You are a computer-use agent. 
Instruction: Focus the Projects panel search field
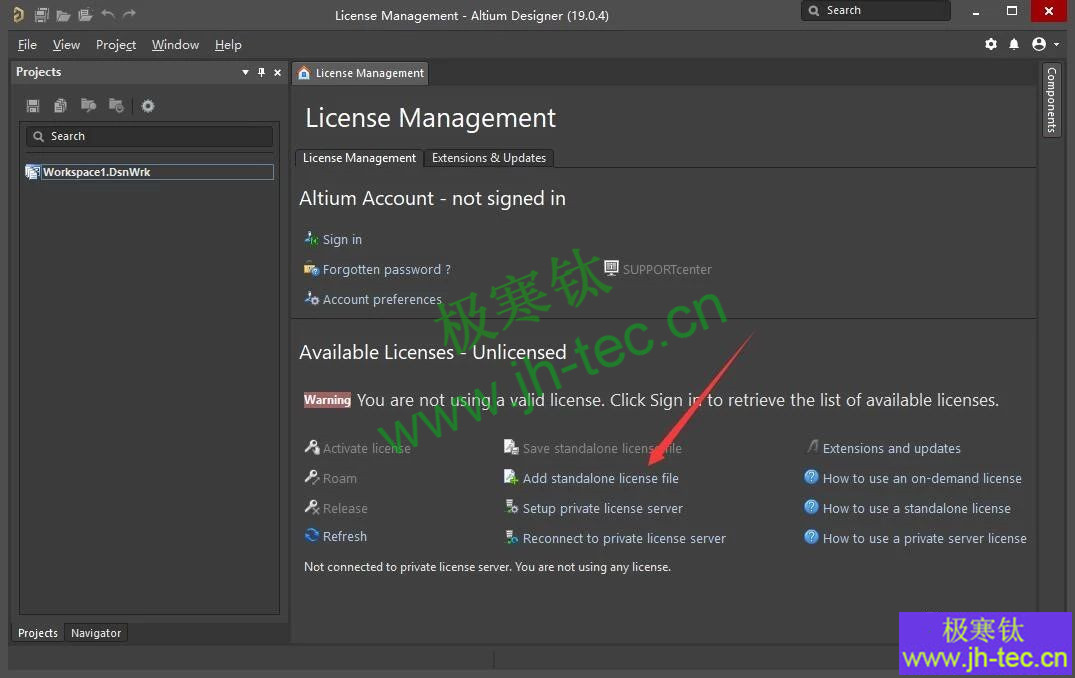click(149, 136)
